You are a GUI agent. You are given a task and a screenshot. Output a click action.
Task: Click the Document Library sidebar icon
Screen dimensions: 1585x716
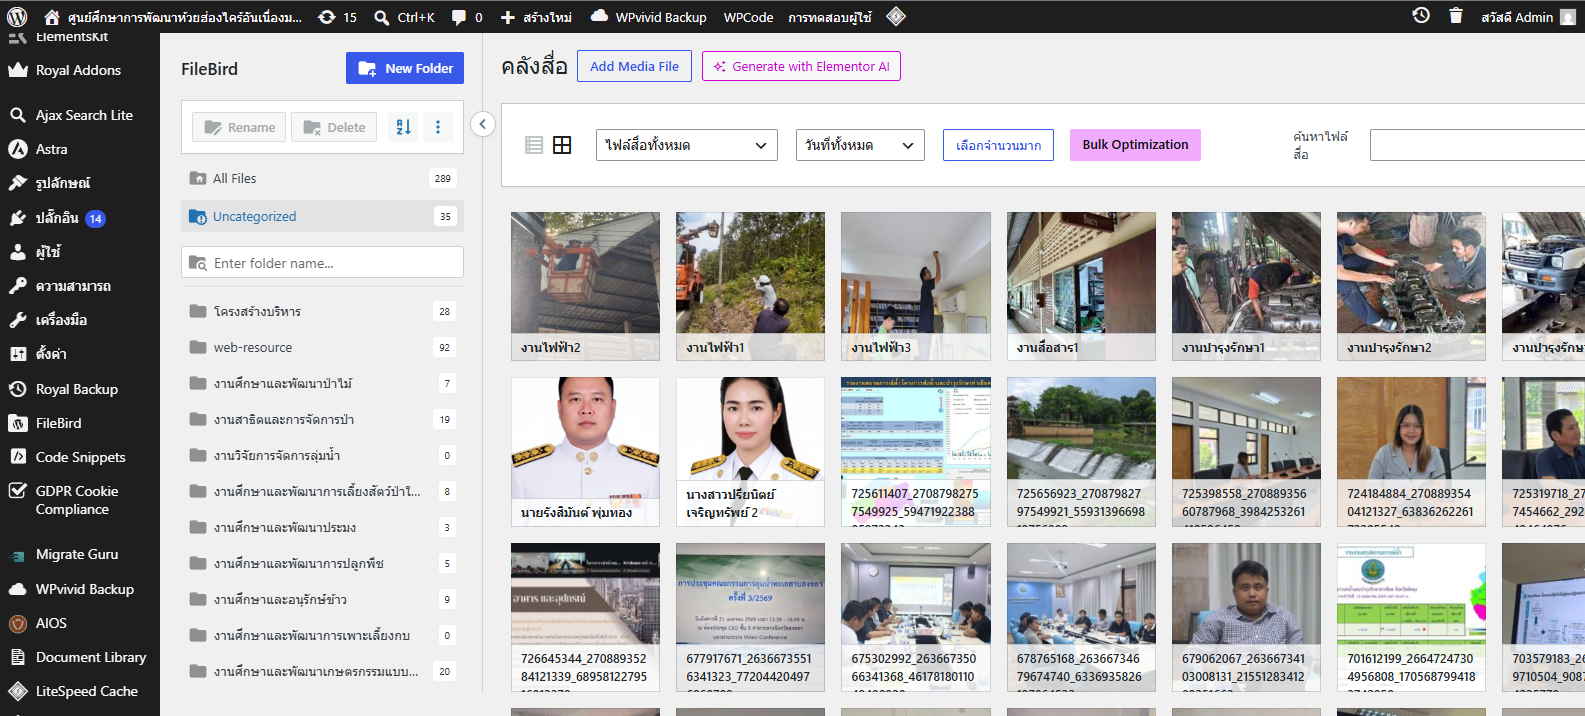point(18,657)
